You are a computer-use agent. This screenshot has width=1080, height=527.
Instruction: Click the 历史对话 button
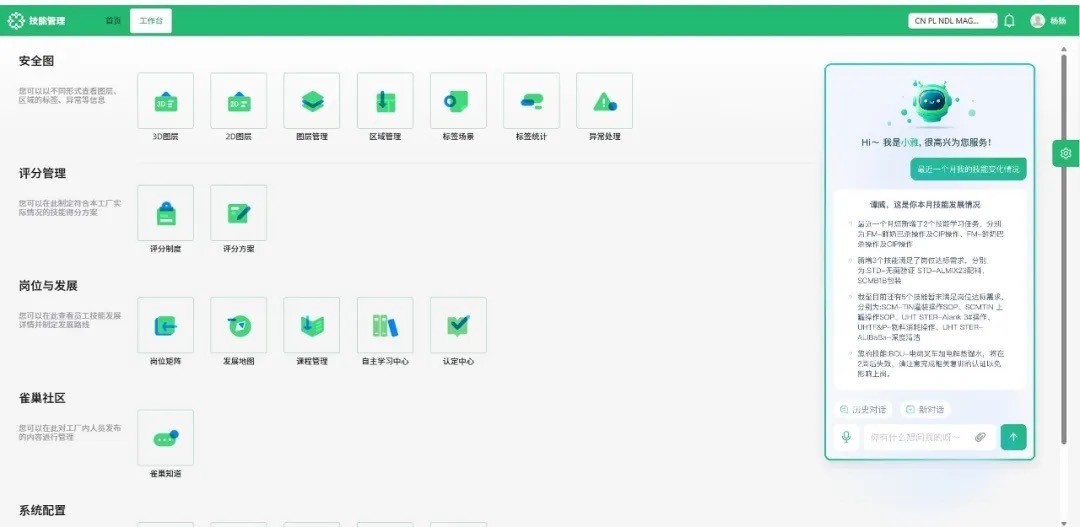tap(862, 409)
